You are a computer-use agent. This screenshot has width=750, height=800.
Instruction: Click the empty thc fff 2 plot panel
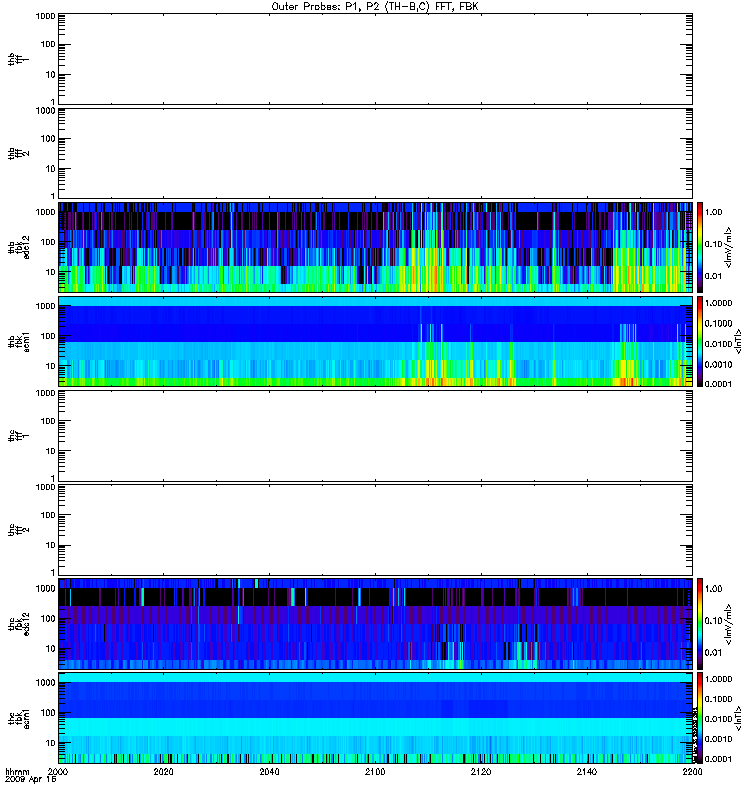coord(375,530)
